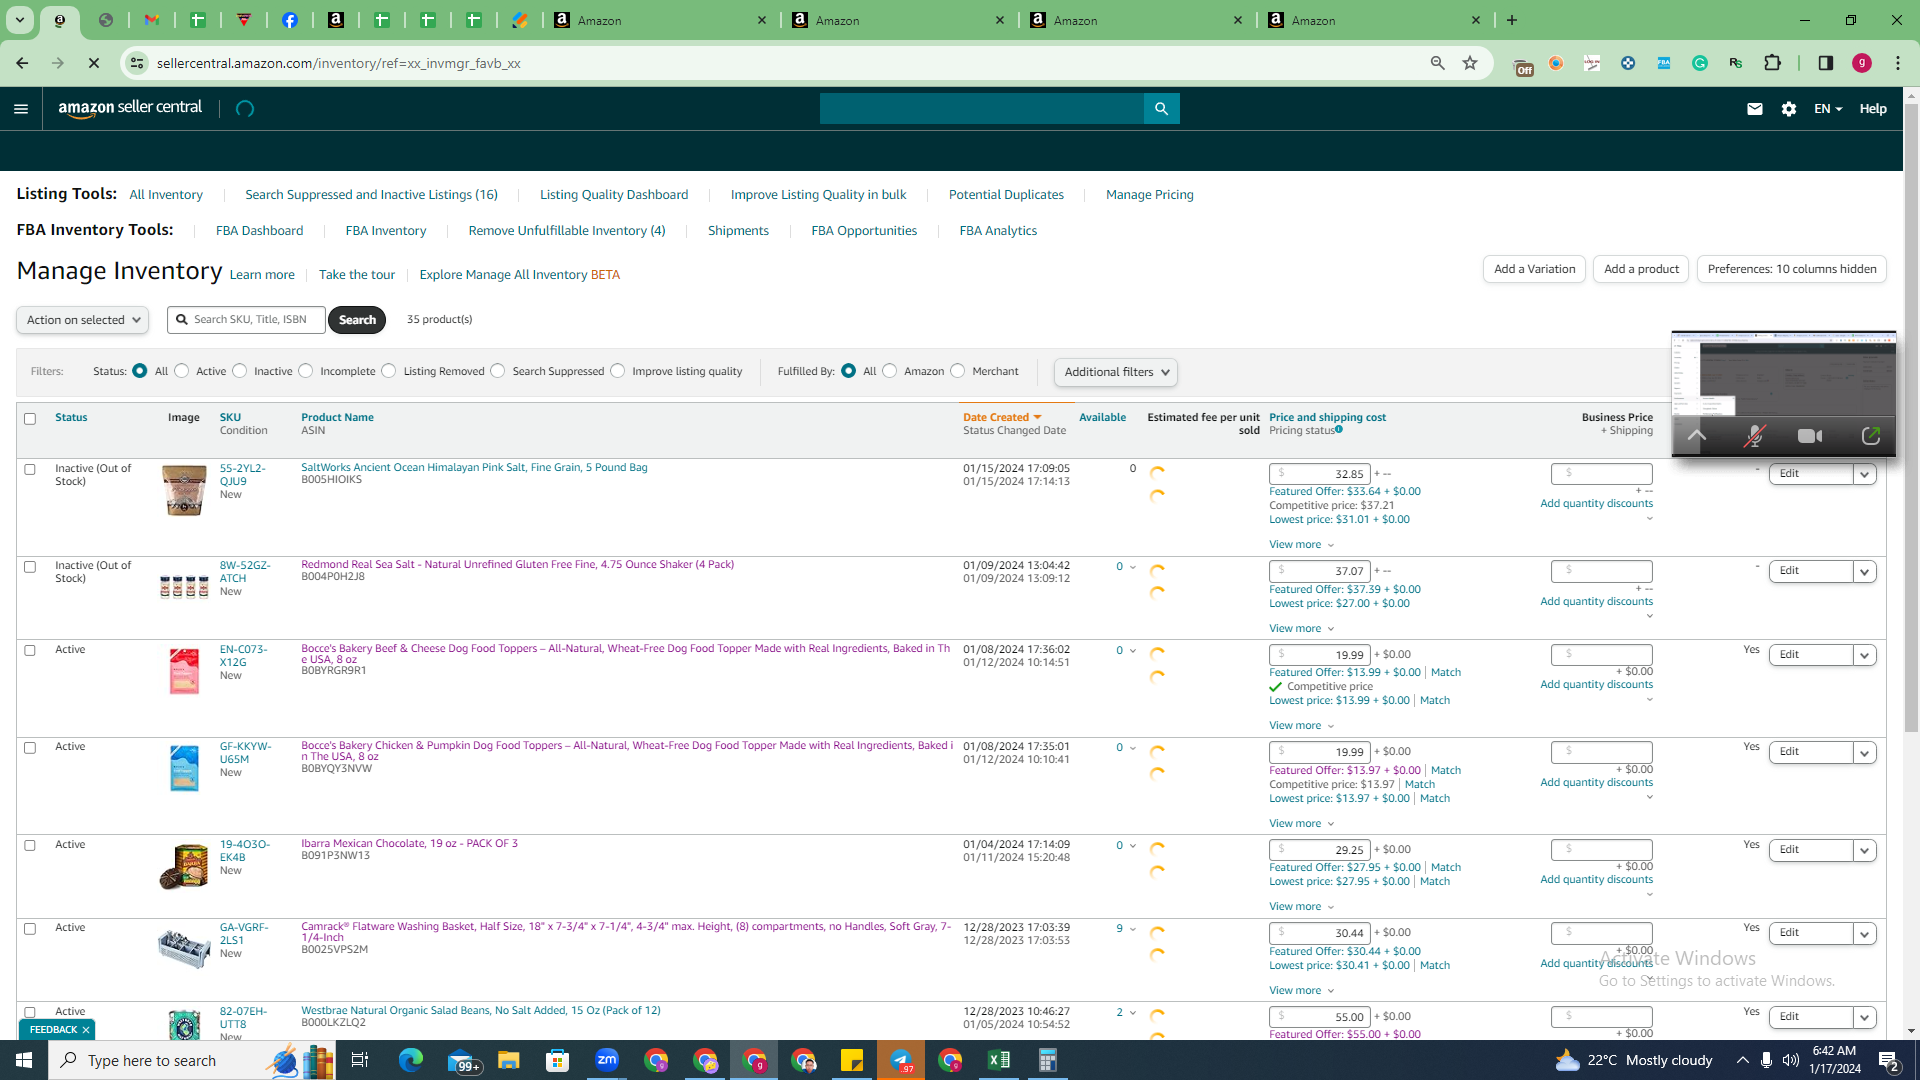Open a new browser tab

pos(1512,20)
